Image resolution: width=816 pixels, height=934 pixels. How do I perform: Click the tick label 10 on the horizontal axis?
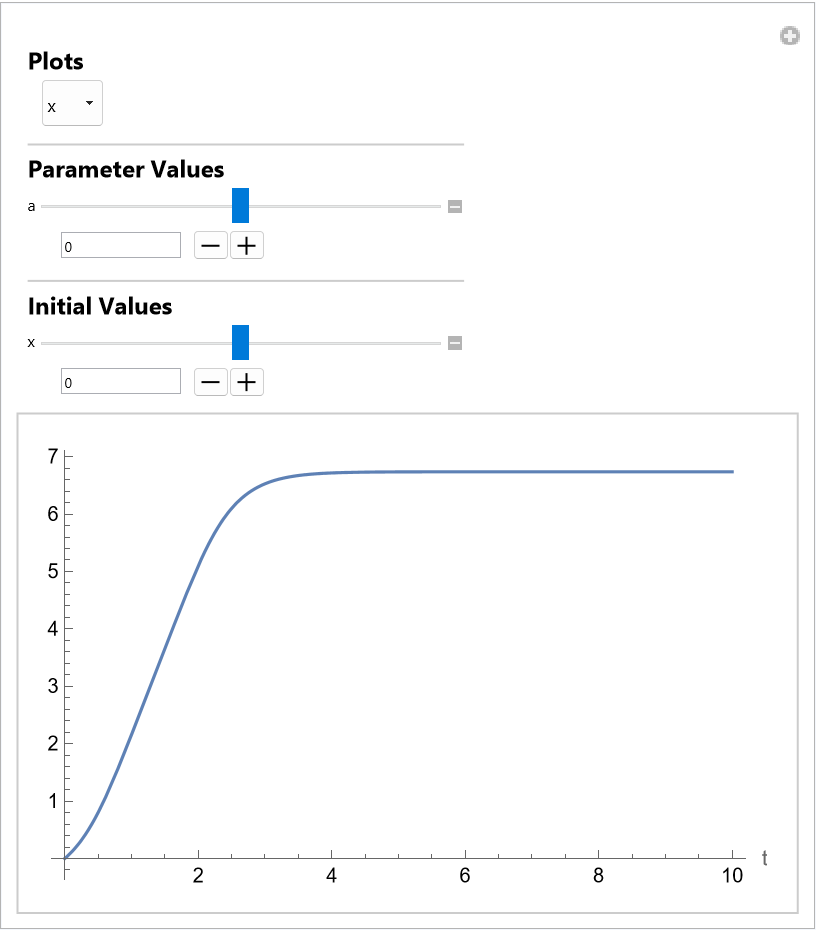tap(733, 877)
